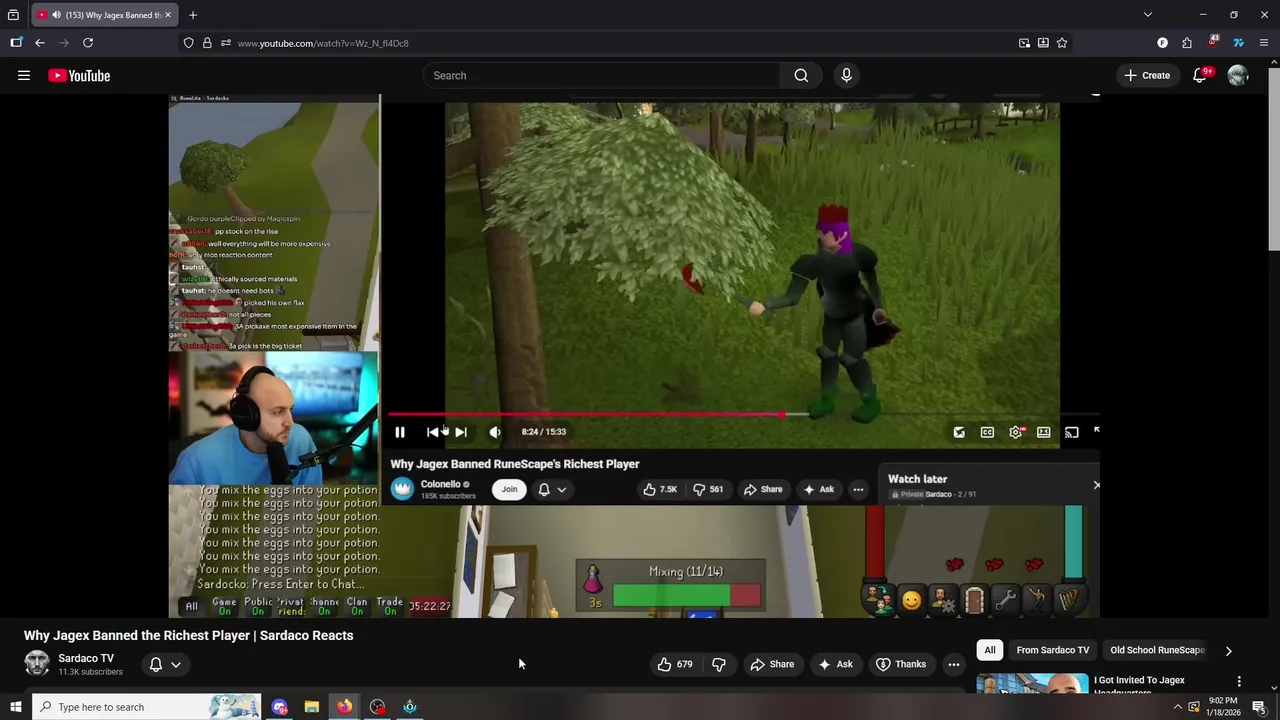Select the From Sardaco TV chip
This screenshot has width=1280, height=720.
click(1053, 650)
